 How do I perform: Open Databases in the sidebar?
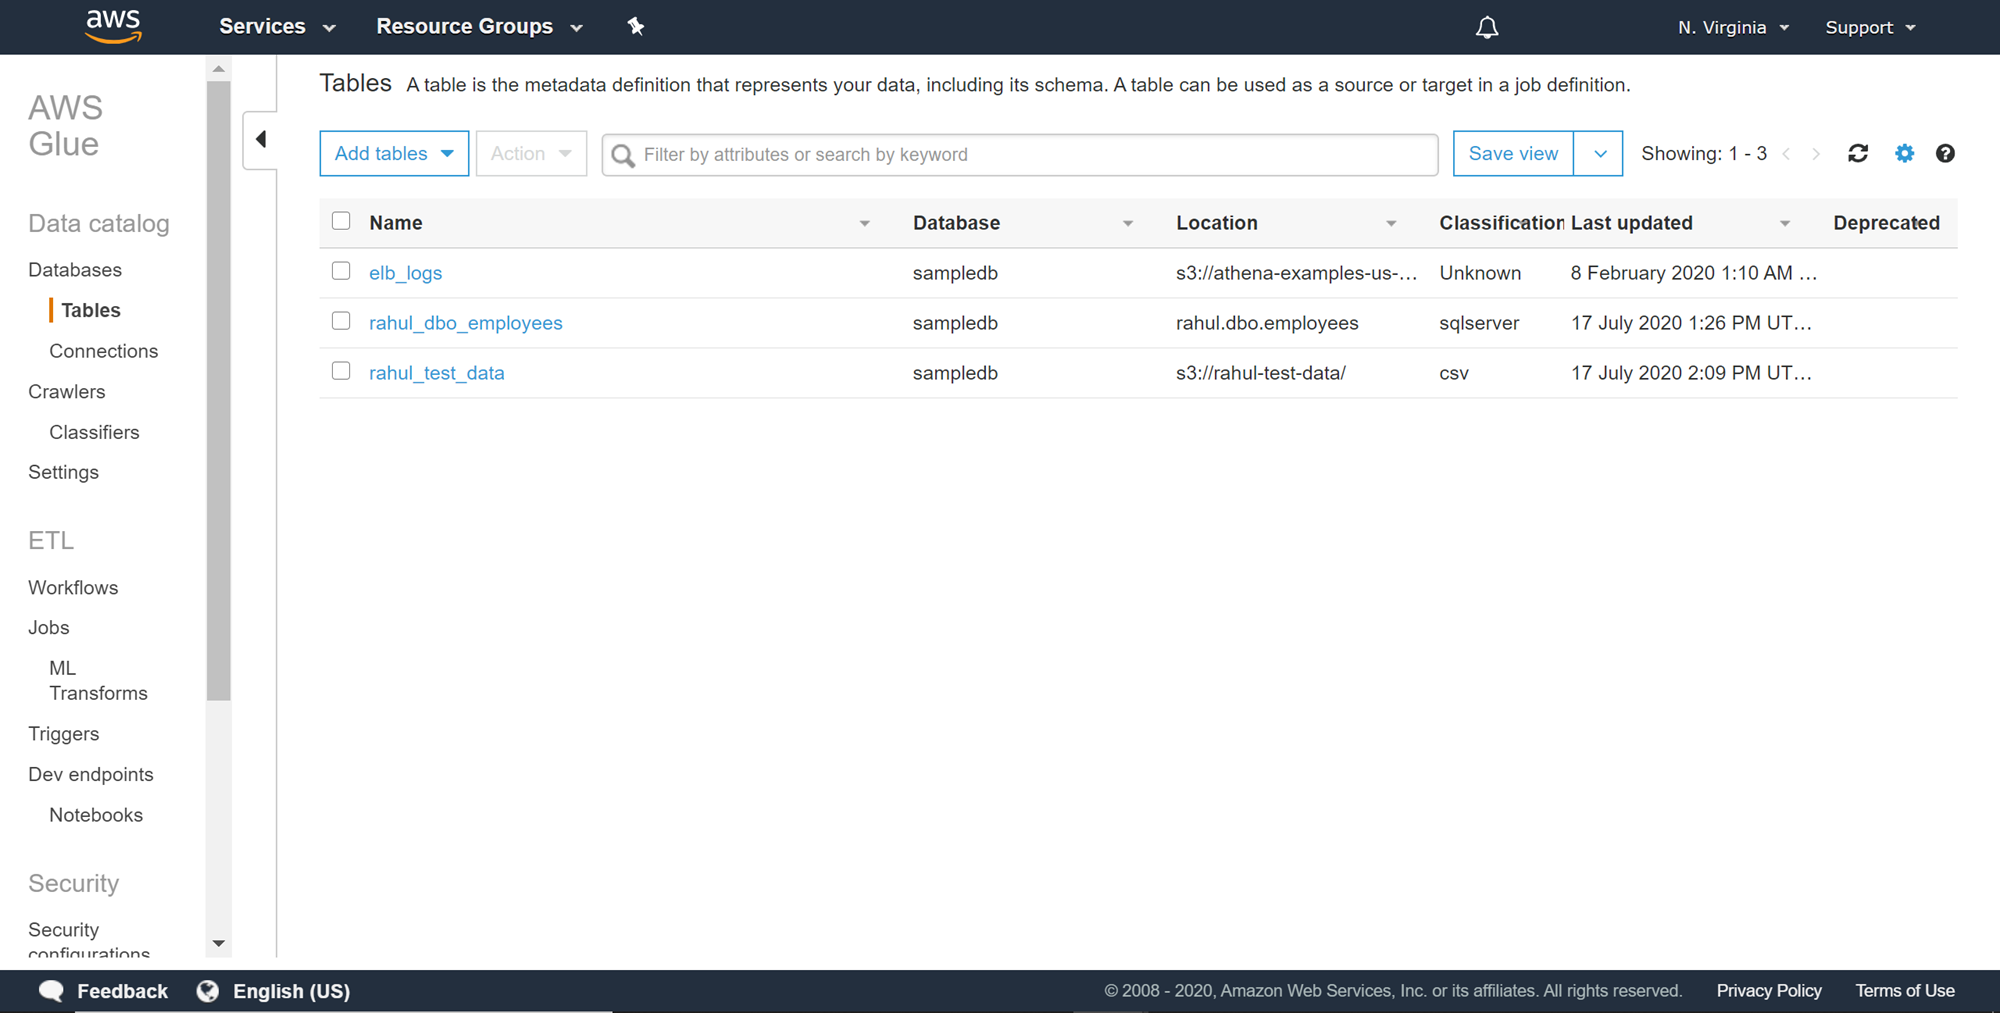[x=75, y=270]
